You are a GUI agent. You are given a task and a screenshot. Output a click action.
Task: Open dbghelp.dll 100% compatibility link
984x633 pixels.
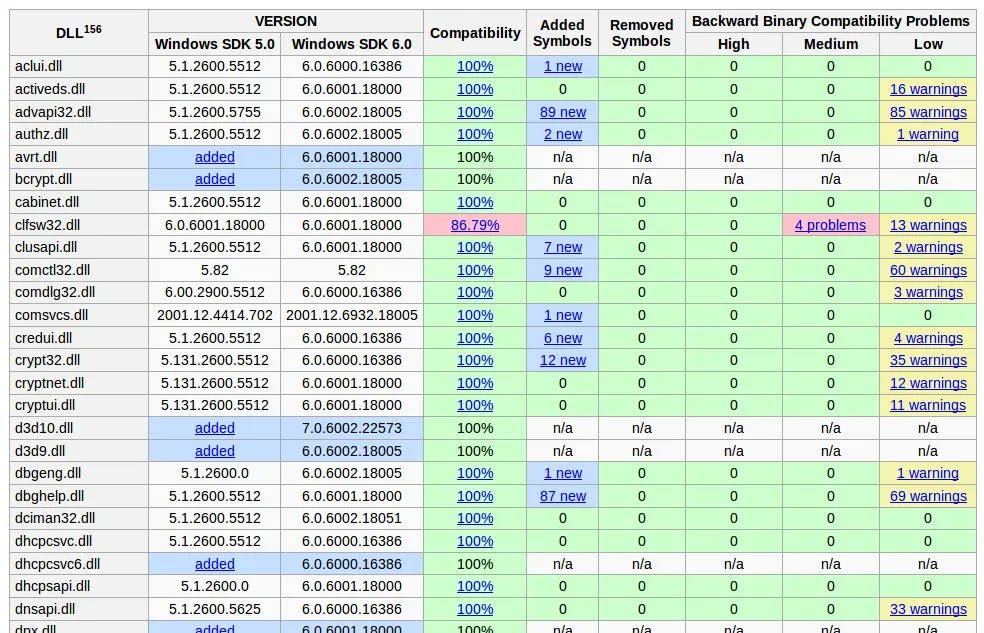point(475,496)
